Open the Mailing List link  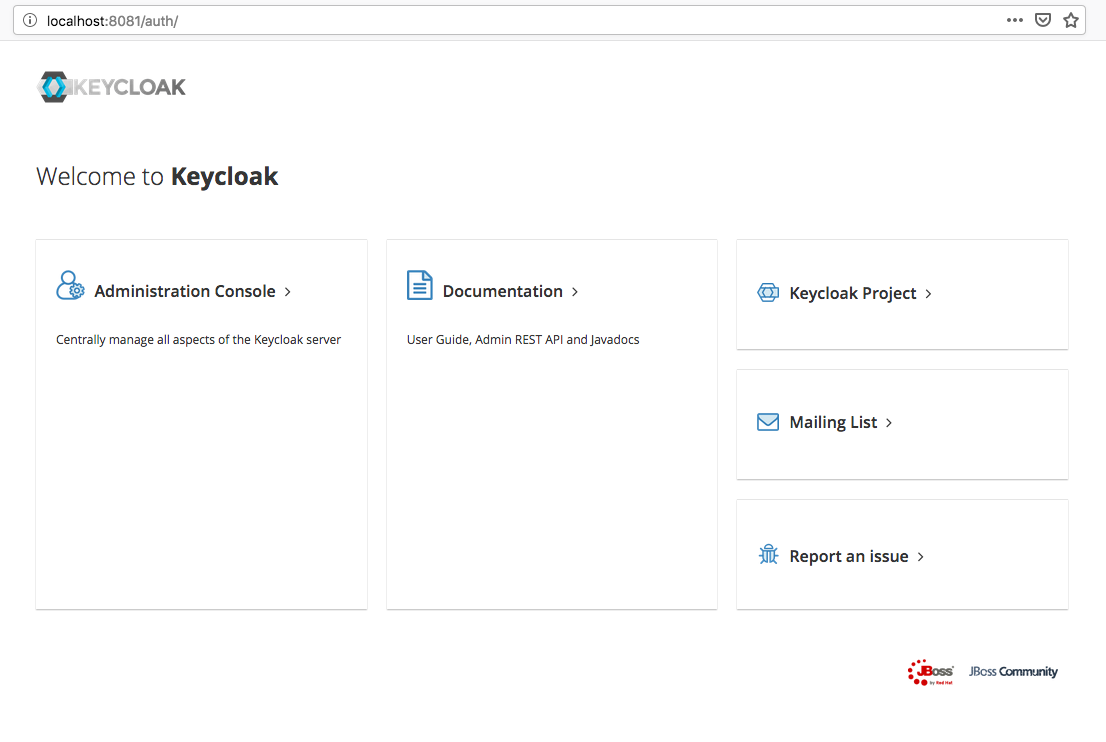click(x=833, y=422)
